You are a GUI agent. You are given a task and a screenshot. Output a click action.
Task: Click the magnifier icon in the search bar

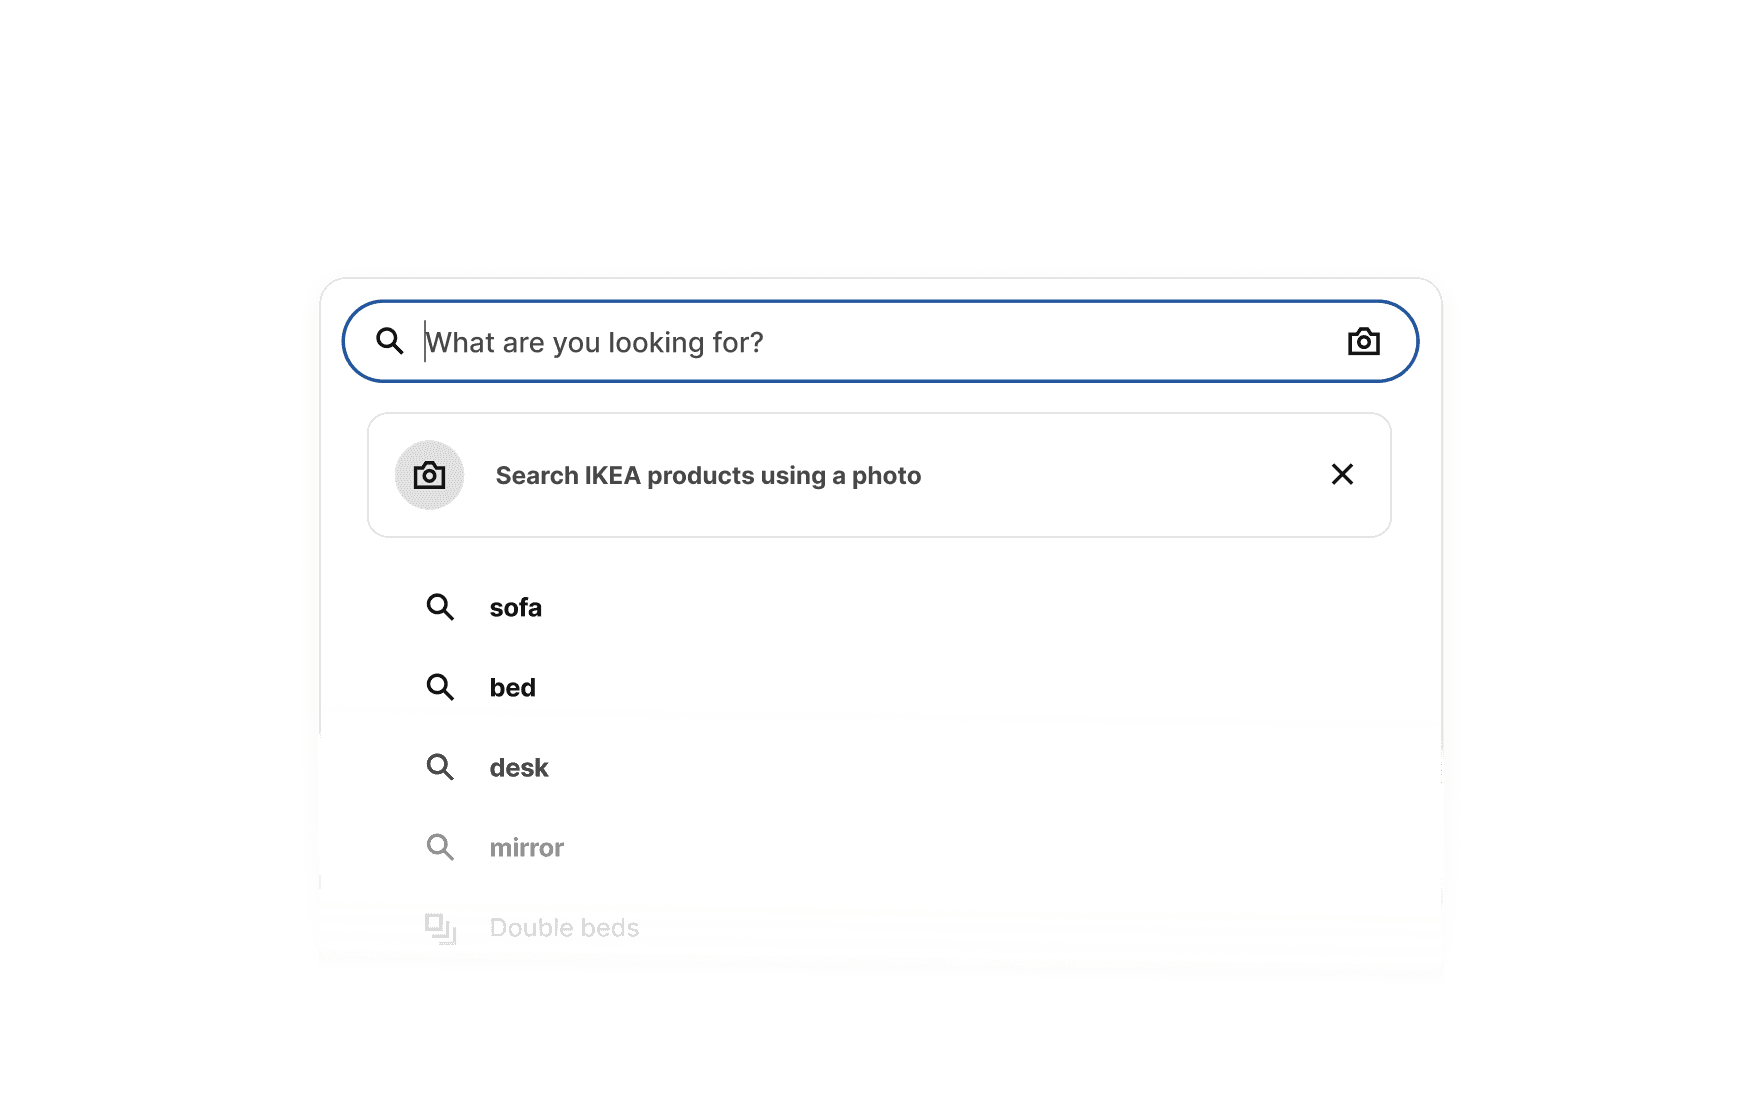390,342
